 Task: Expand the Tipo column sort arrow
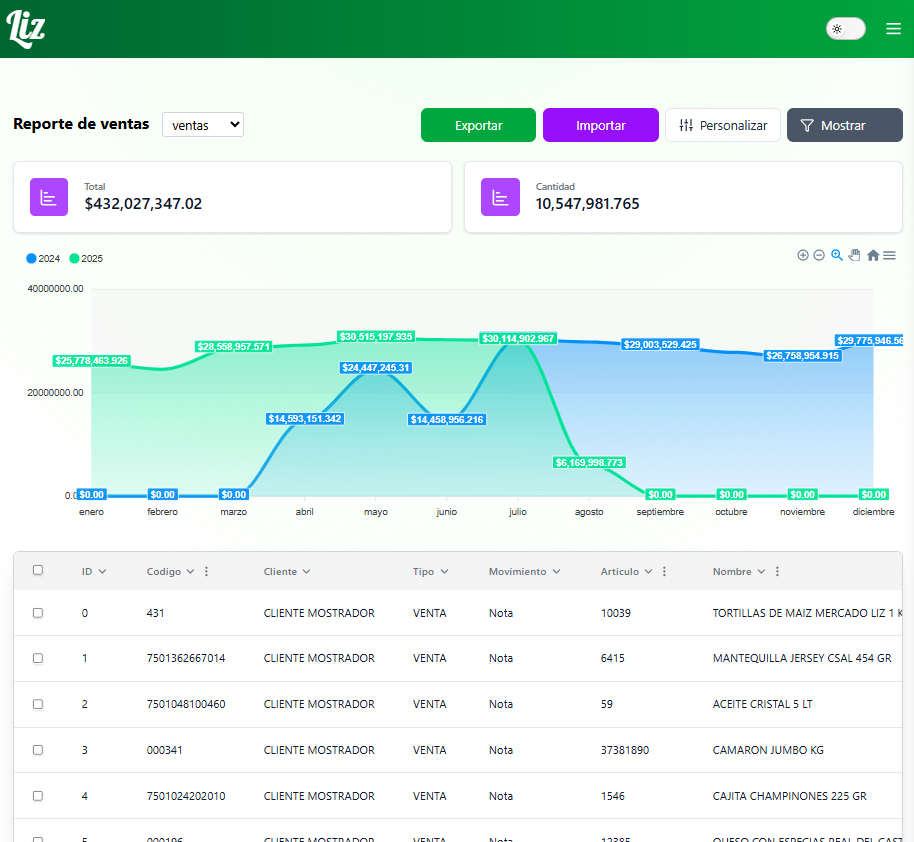click(x=444, y=572)
